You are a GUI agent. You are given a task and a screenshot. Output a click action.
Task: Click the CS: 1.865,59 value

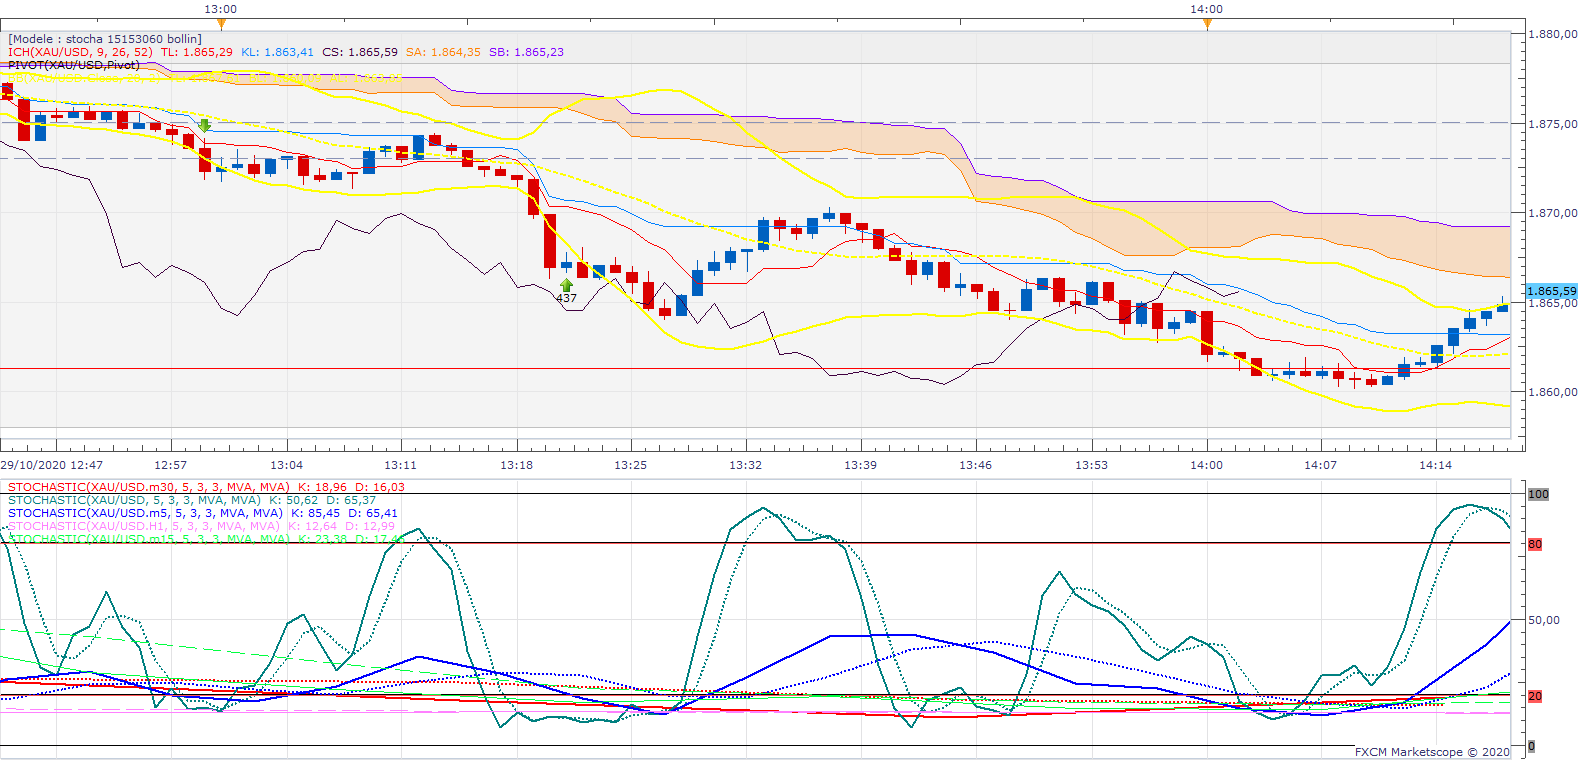[360, 52]
